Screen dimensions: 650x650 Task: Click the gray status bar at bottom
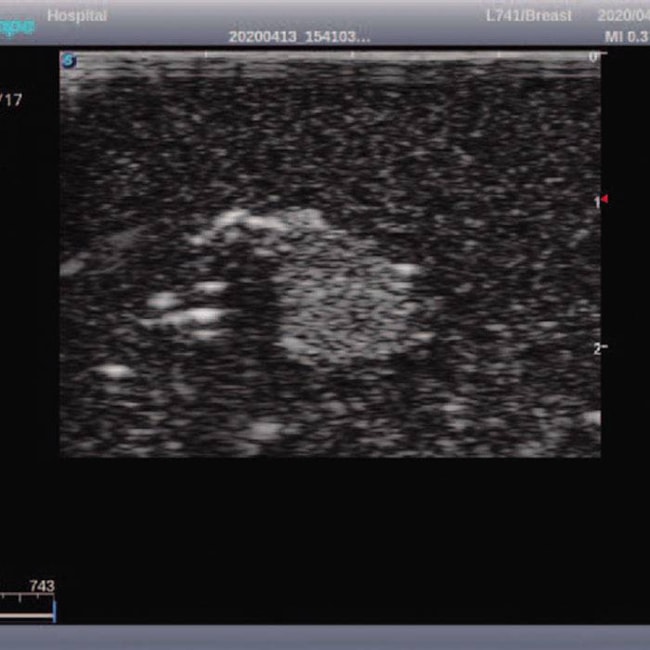point(325,637)
